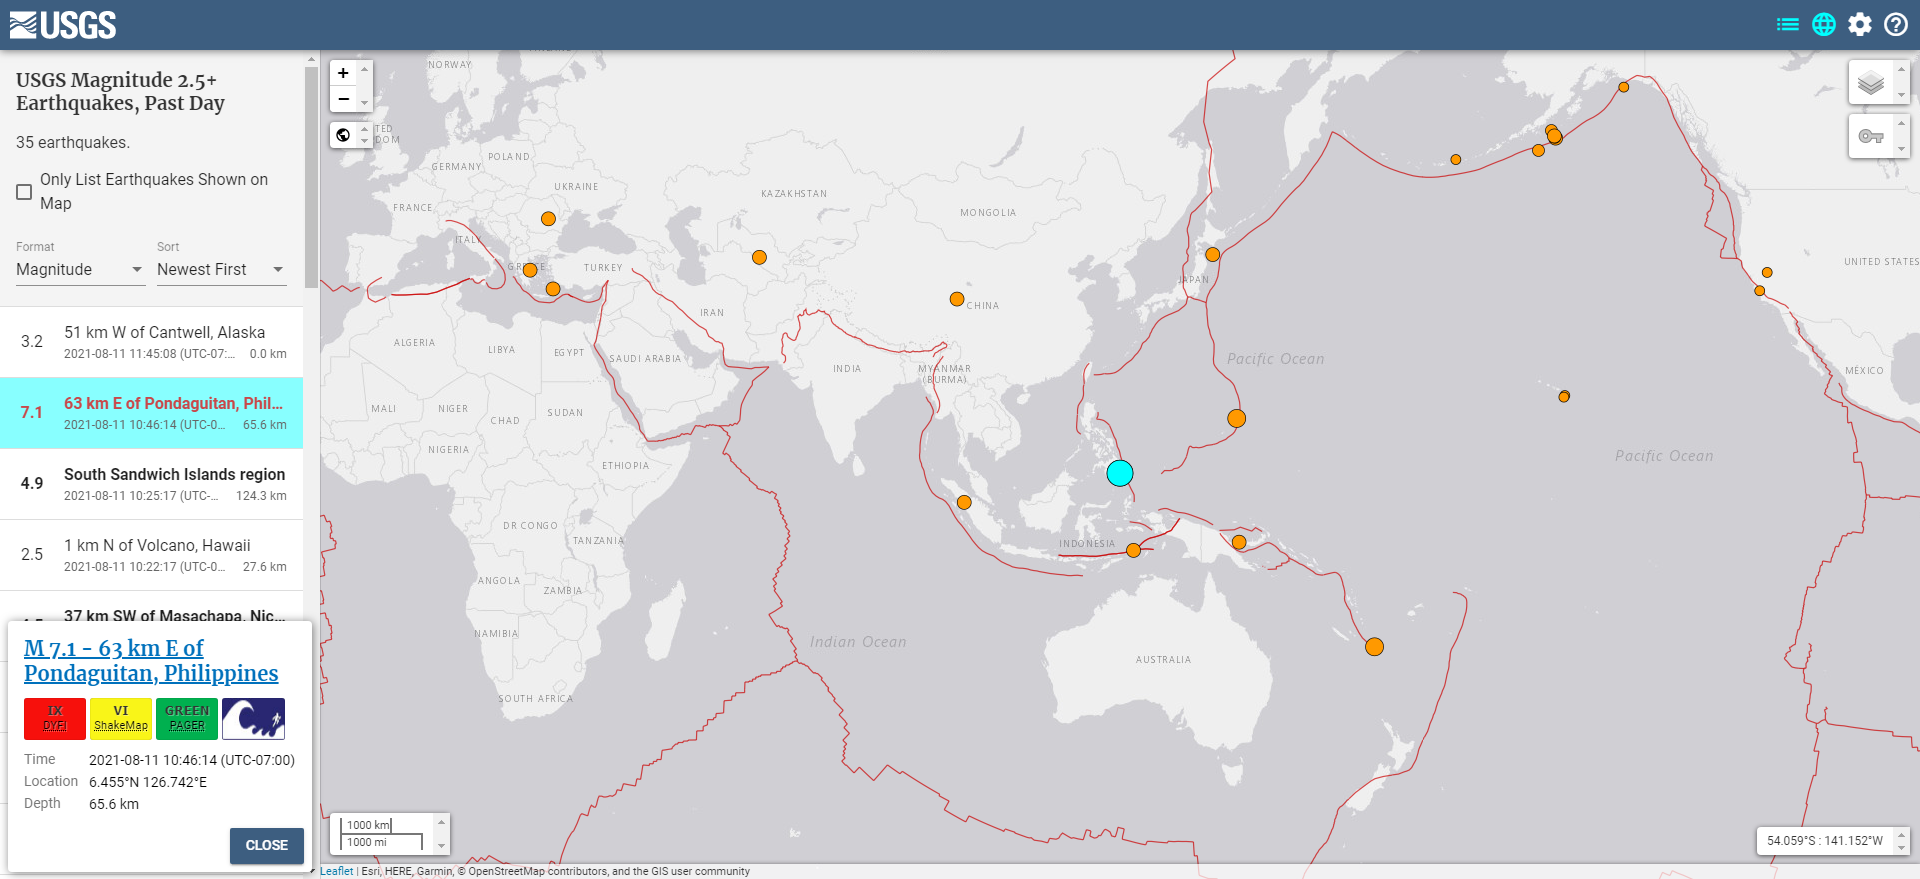Screen dimensions: 1920x879
Task: Expand the scale control down arrow
Action: point(441,845)
